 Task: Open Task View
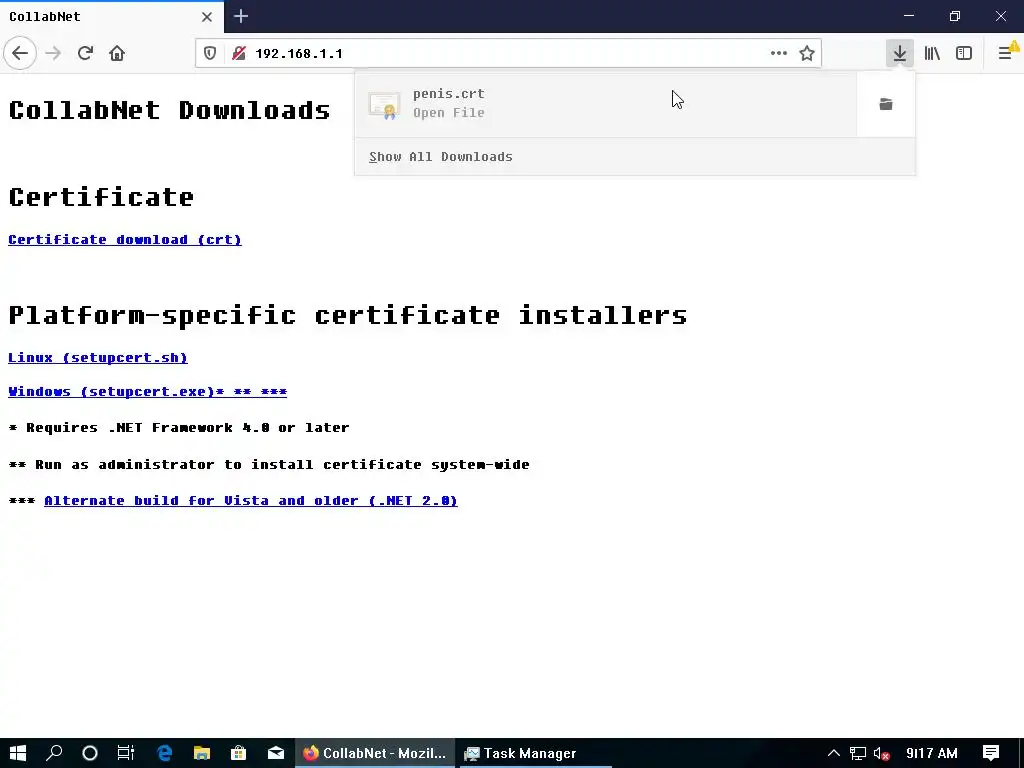[126, 753]
